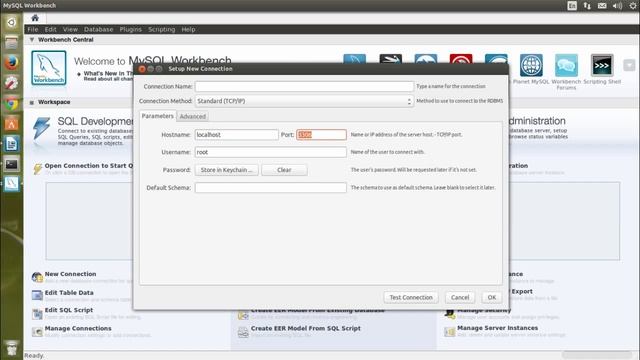Screen dimensions: 640x360
Task: Click the Edit Table Data link
Action: [69, 293]
